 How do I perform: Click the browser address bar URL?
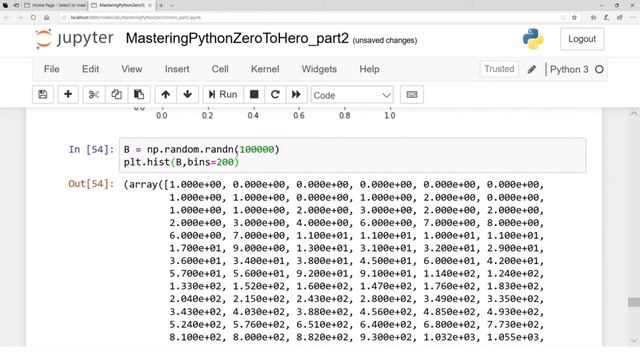tap(136, 18)
